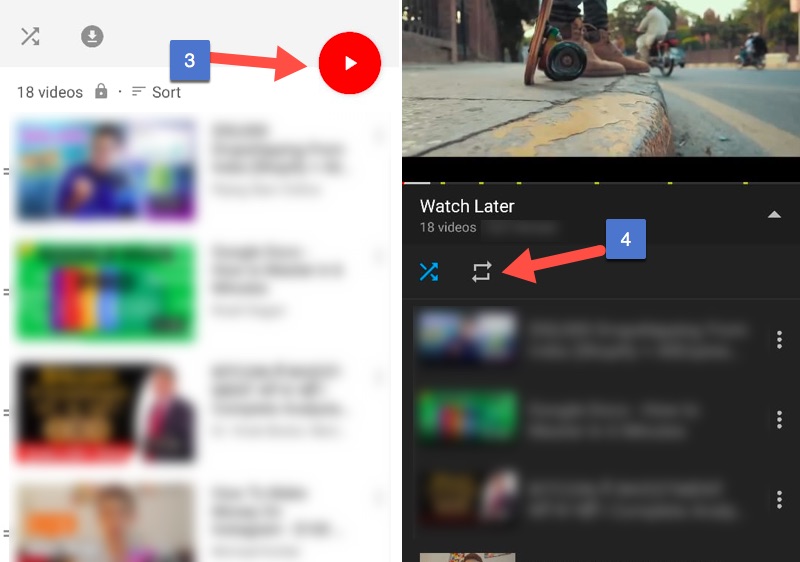Download the playlist using the download icon
The width and height of the screenshot is (800, 562).
point(92,36)
